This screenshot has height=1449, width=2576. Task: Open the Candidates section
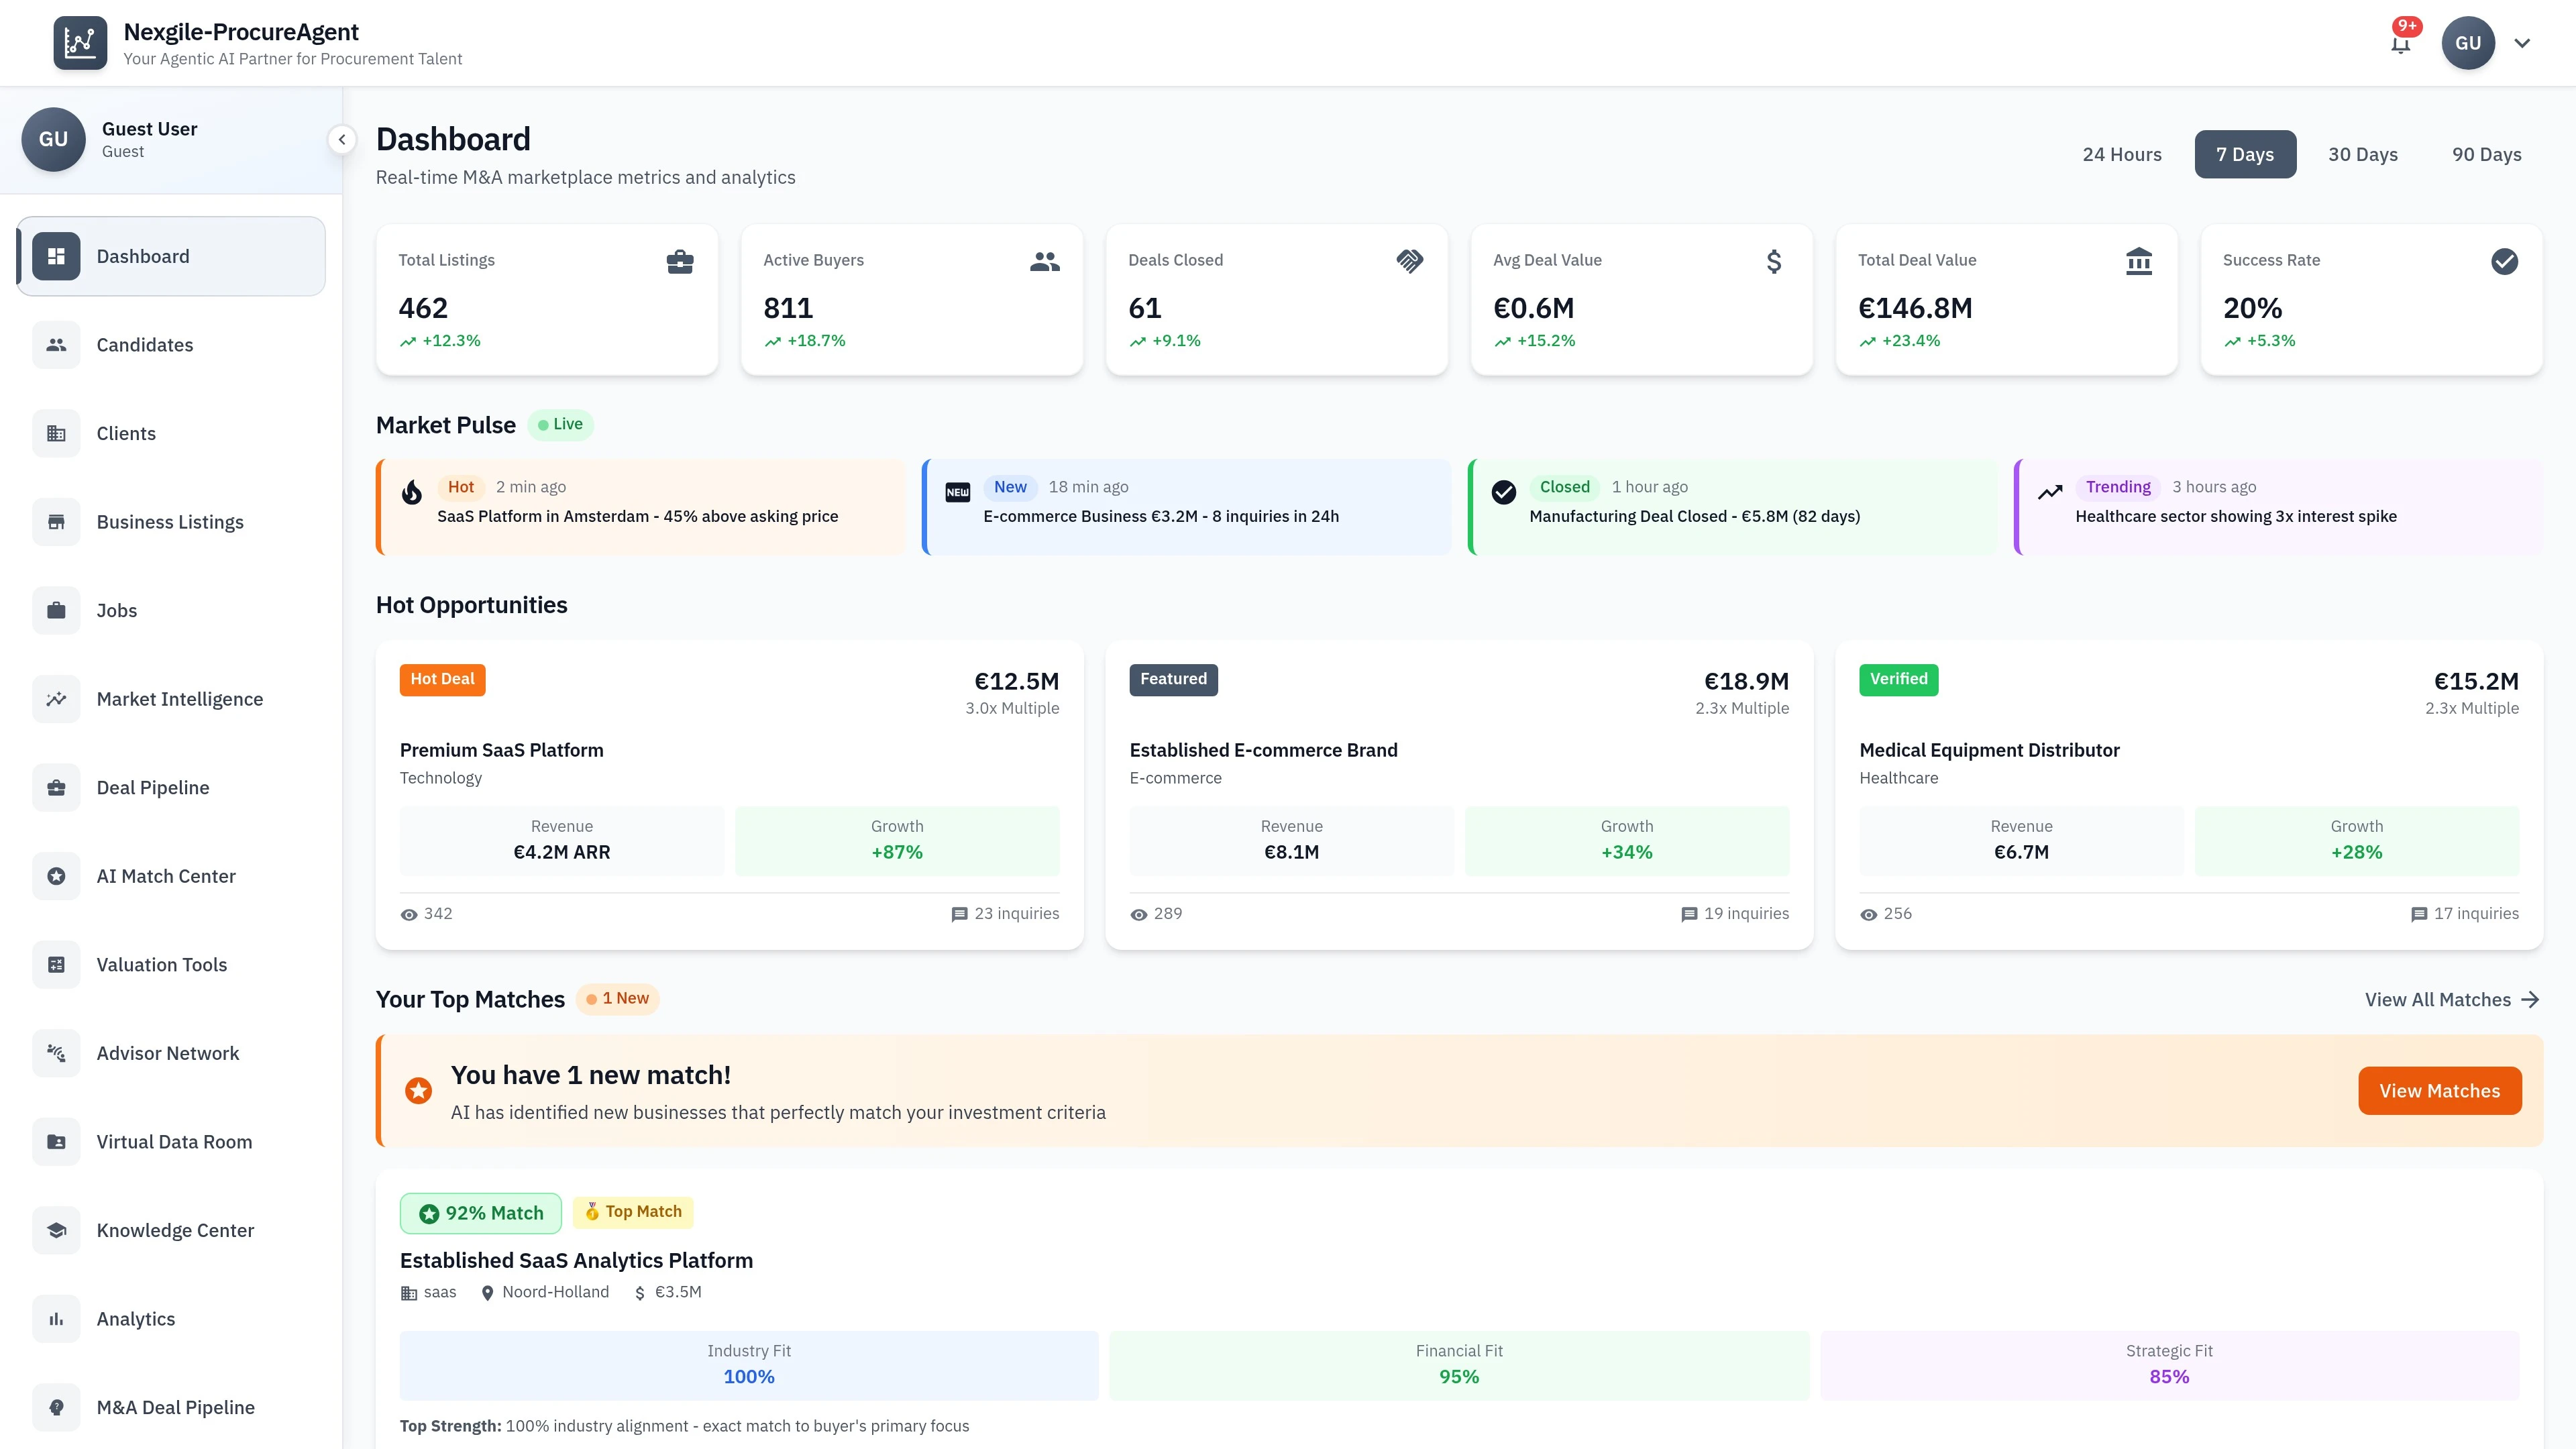coord(144,345)
